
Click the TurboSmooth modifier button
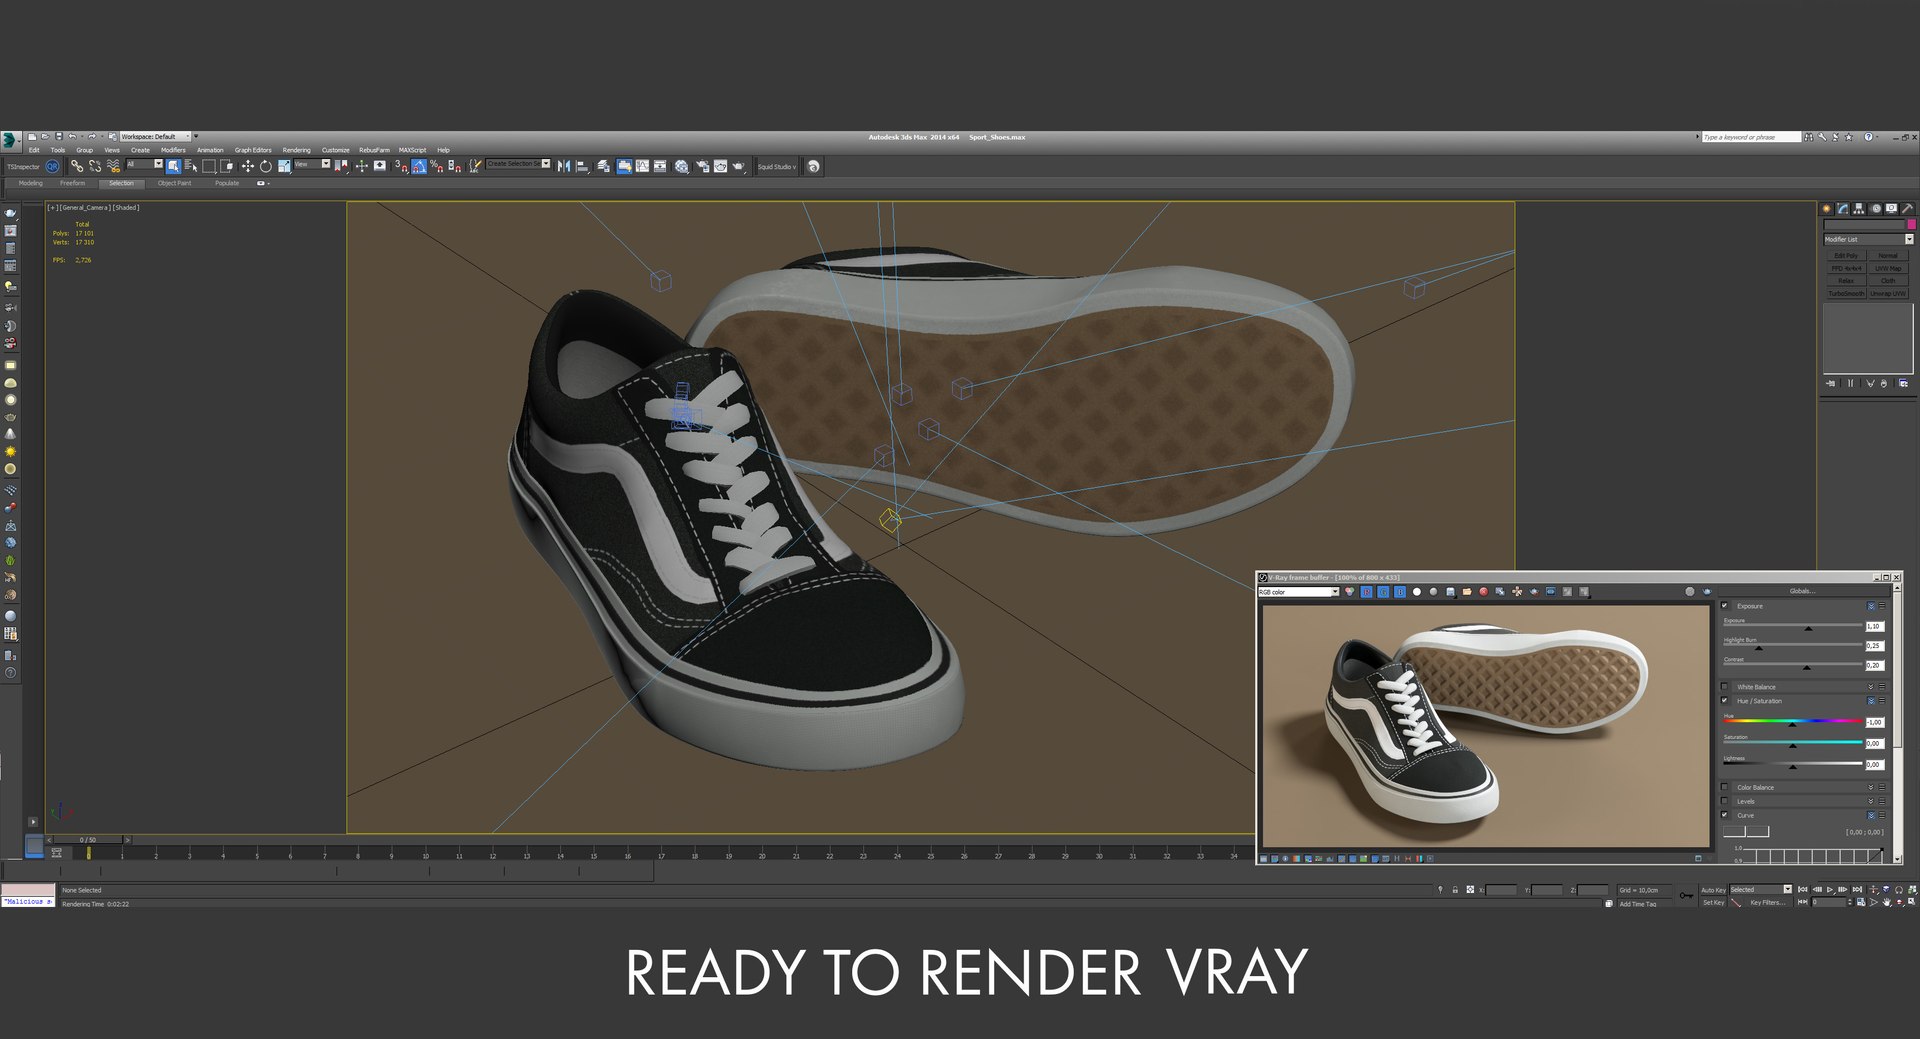click(1846, 294)
